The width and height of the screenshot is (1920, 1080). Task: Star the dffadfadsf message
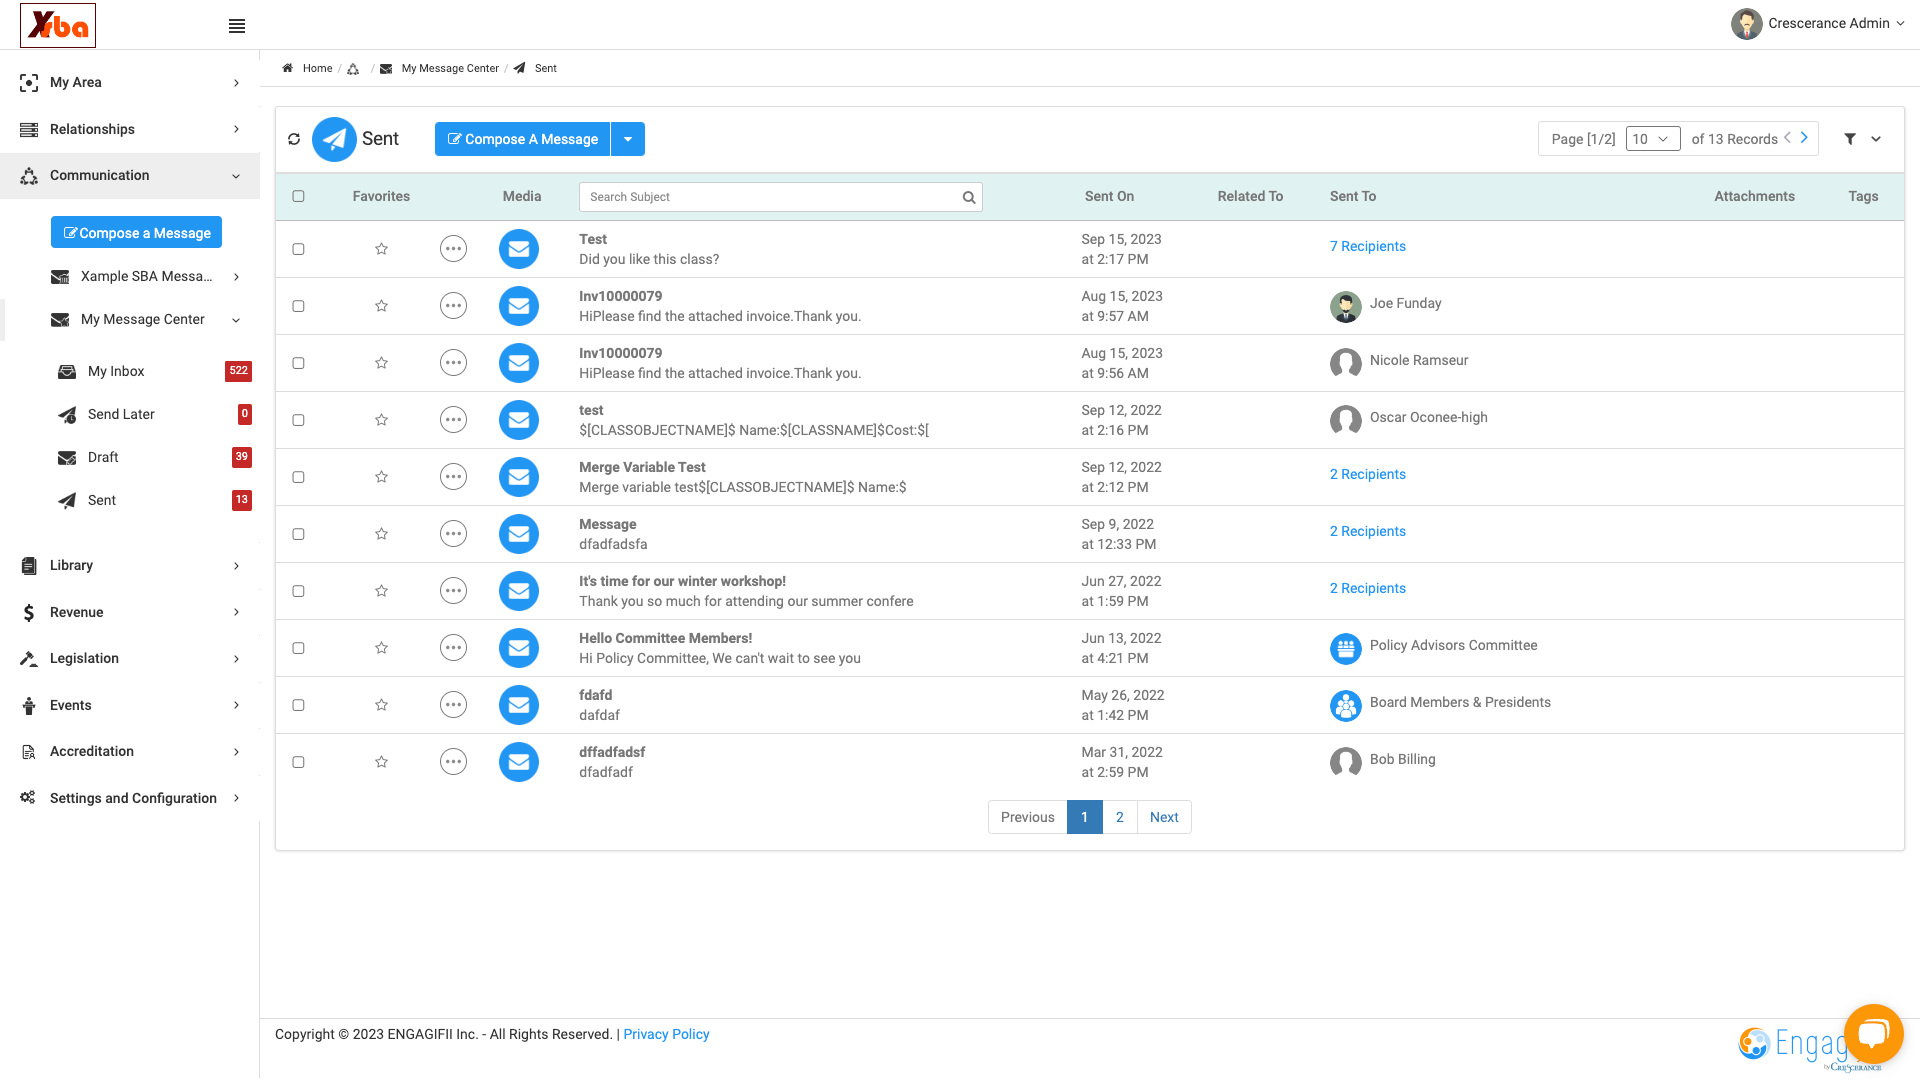(x=381, y=762)
